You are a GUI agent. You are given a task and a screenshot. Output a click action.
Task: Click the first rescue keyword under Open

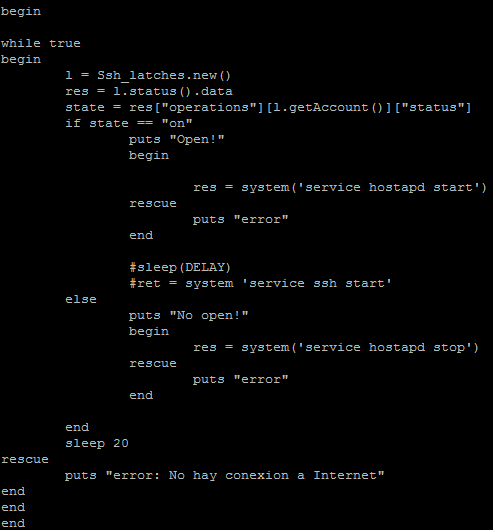(153, 203)
